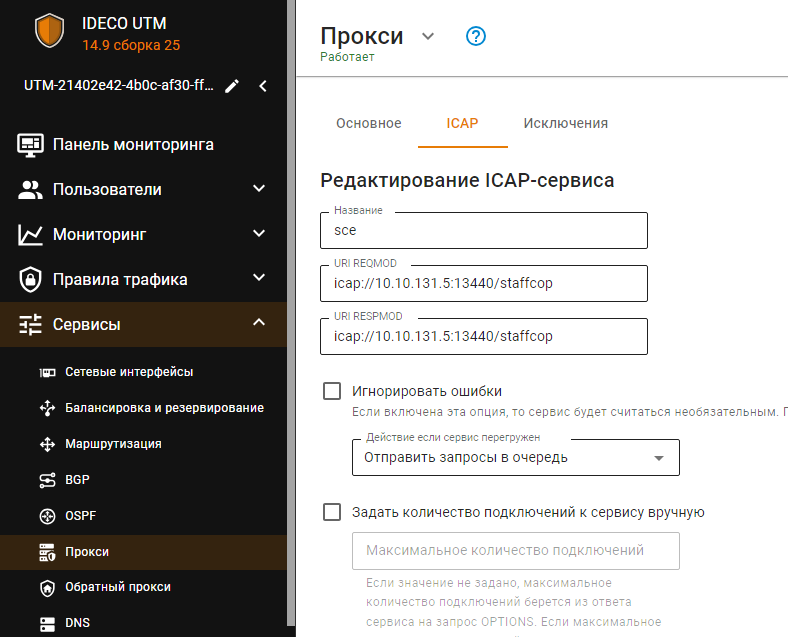788x637 pixels.
Task: Click the URI REQMOD input field
Action: click(x=484, y=283)
